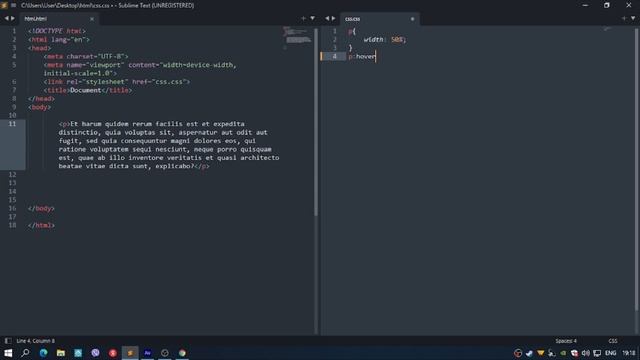The width and height of the screenshot is (640, 360).
Task: Open Viber from taskbar
Action: coord(96,353)
